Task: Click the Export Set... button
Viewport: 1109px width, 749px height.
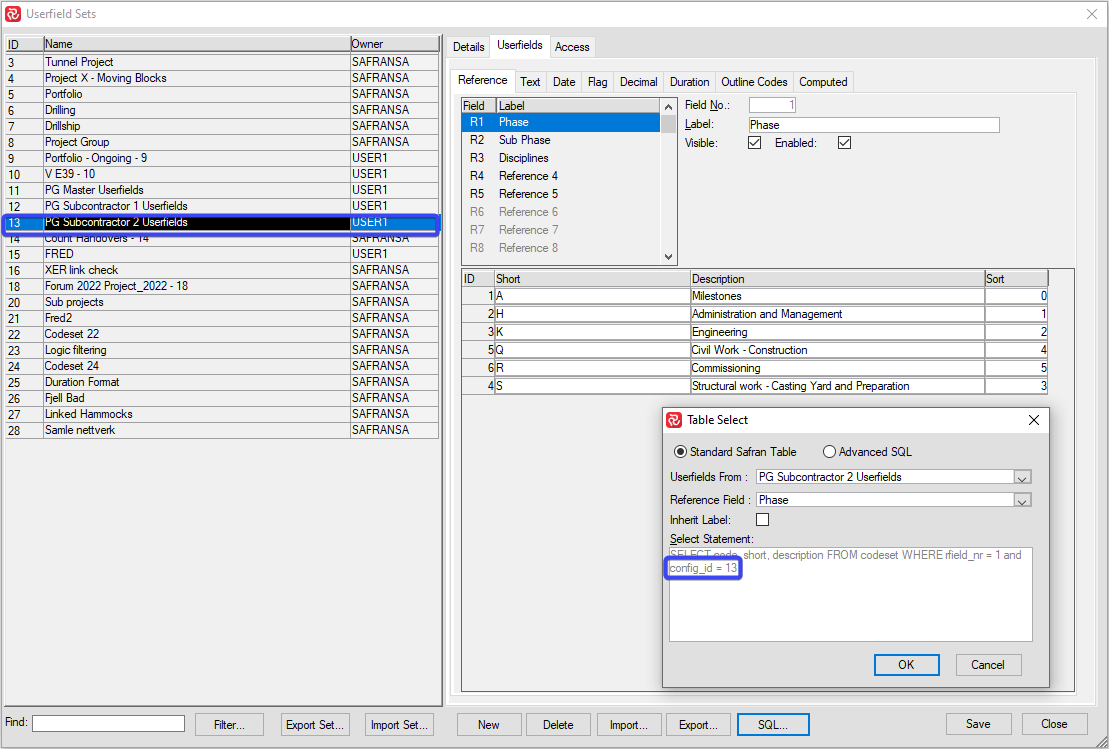Action: [x=315, y=724]
